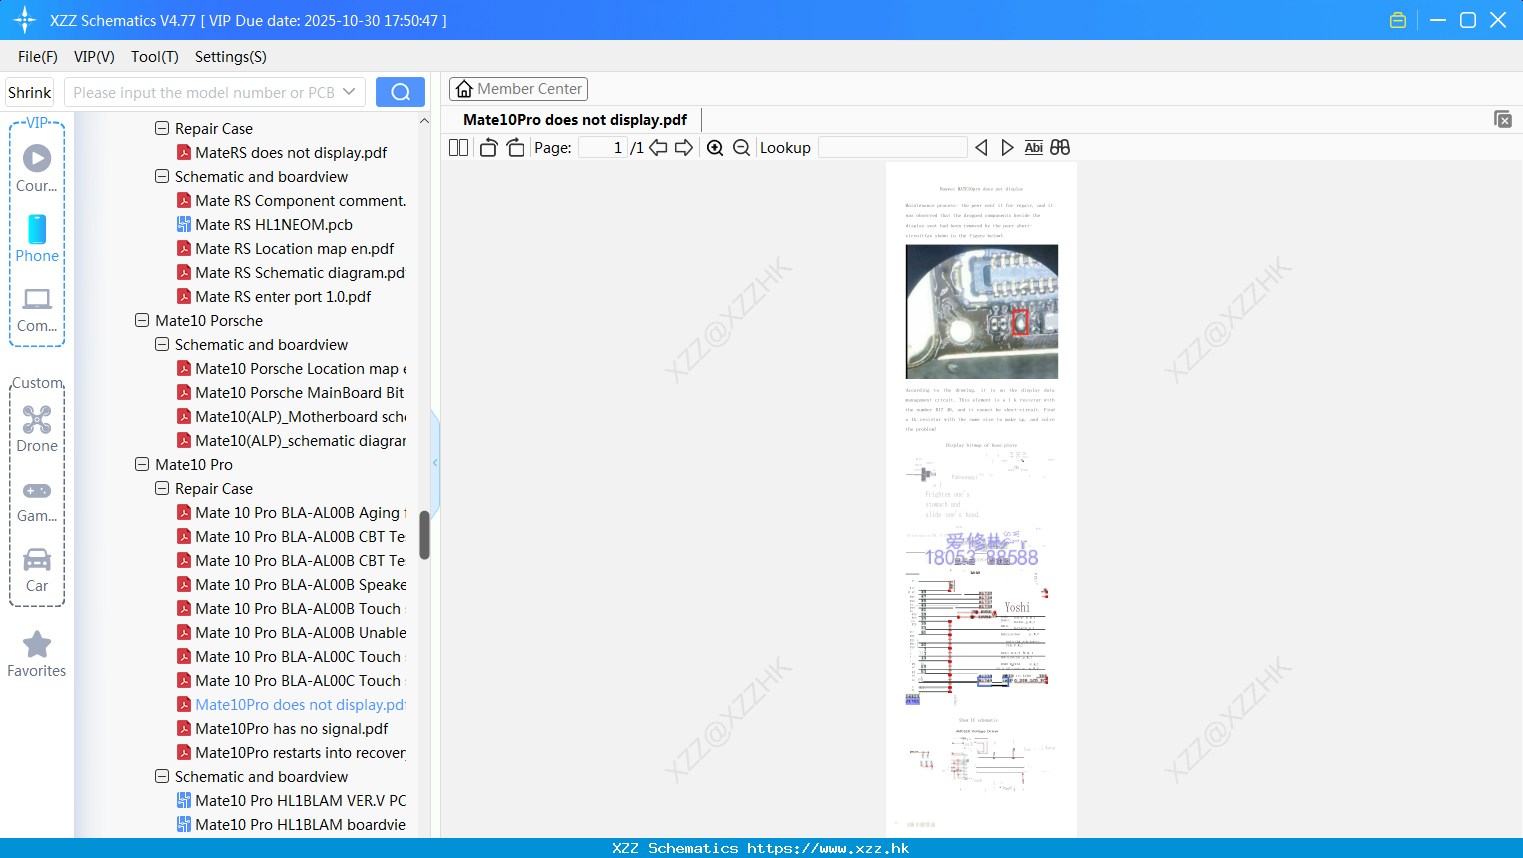Screen dimensions: 1523x858
Task: Rotate page counterclockwise
Action: coord(489,147)
